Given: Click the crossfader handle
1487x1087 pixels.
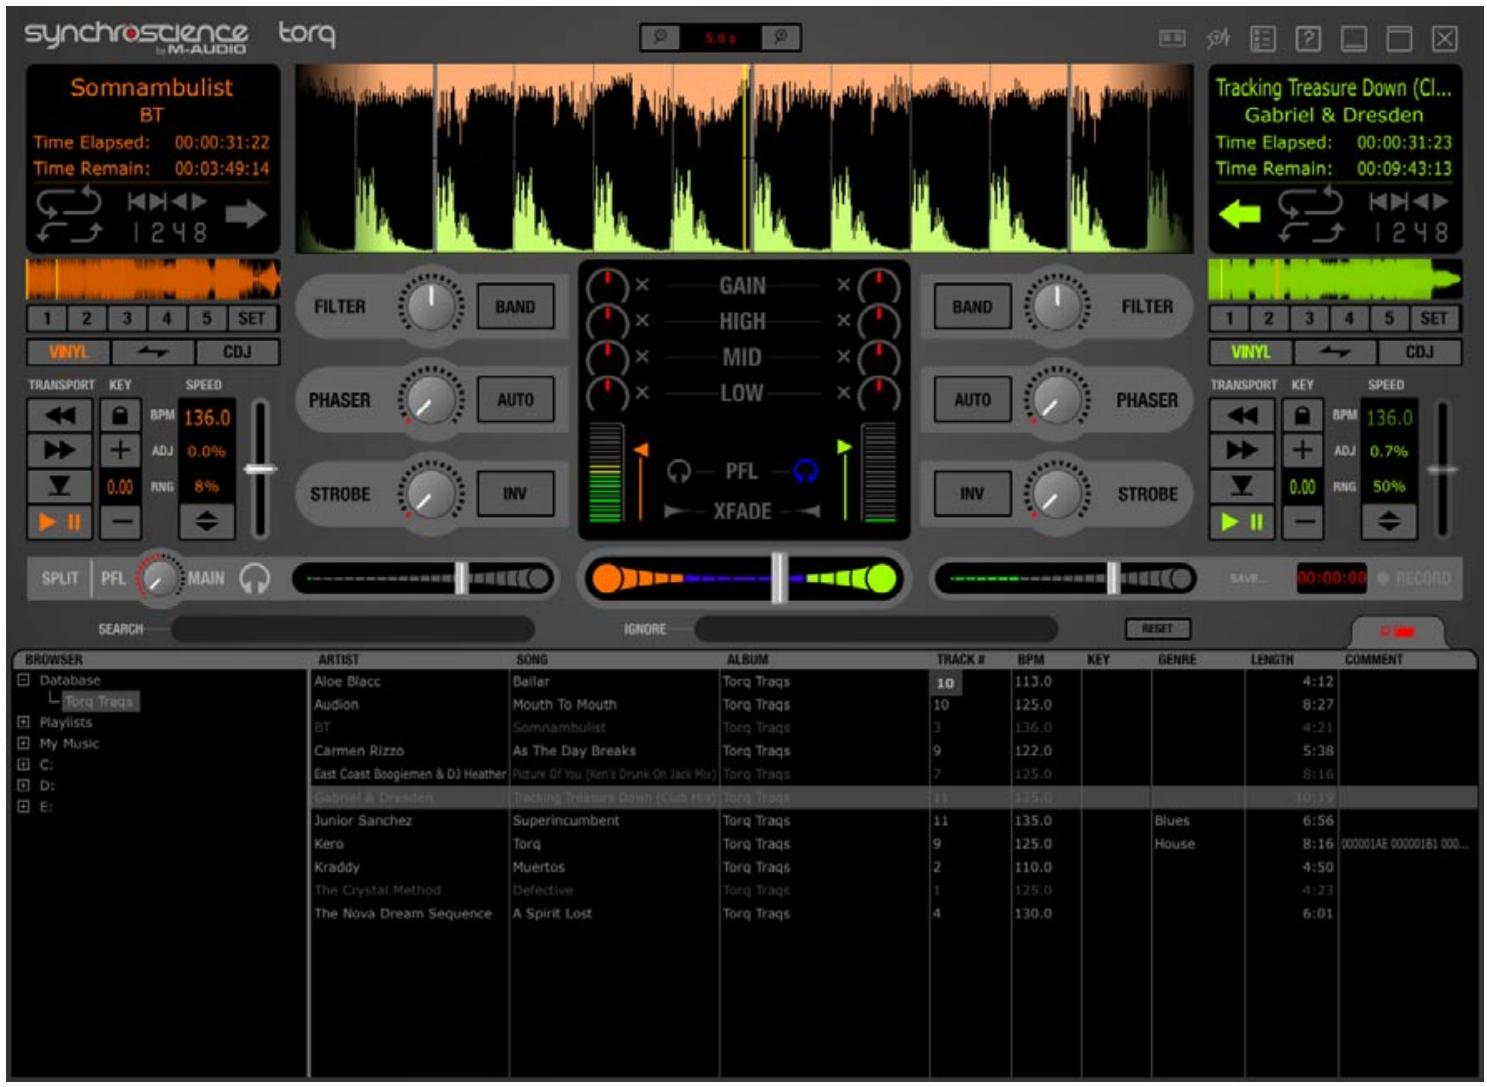Looking at the screenshot, I should point(779,578).
